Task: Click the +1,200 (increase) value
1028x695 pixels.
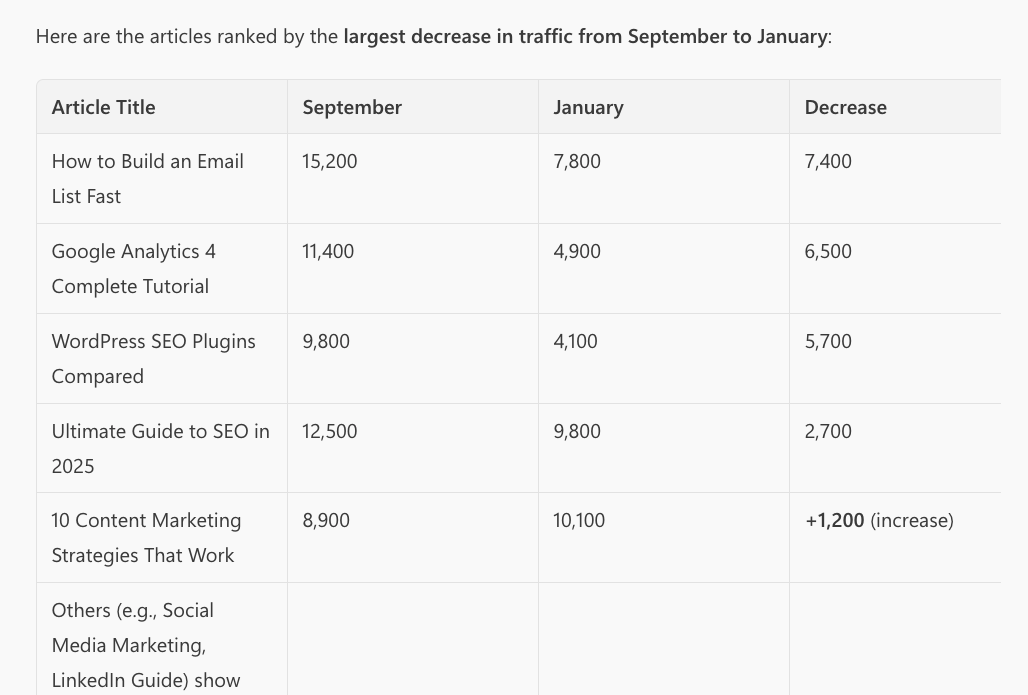Action: pos(879,521)
